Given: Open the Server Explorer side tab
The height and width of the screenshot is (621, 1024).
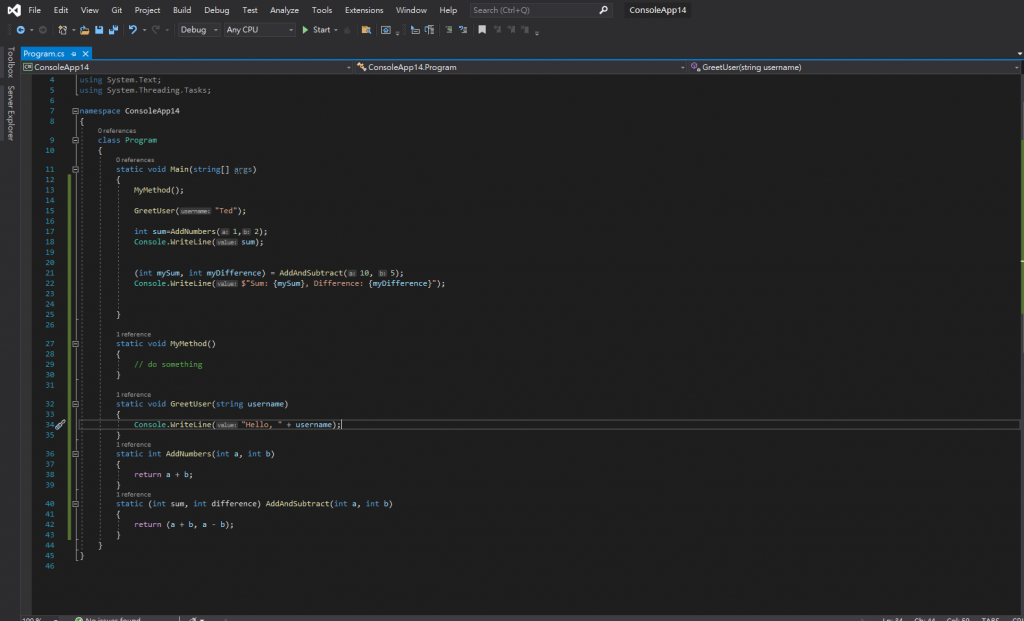Looking at the screenshot, I should pyautogui.click(x=10, y=113).
